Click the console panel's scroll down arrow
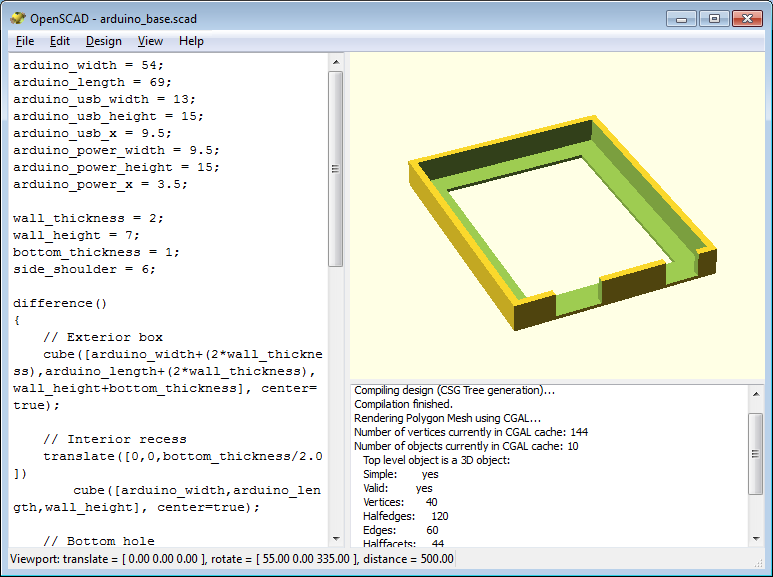 click(x=757, y=538)
